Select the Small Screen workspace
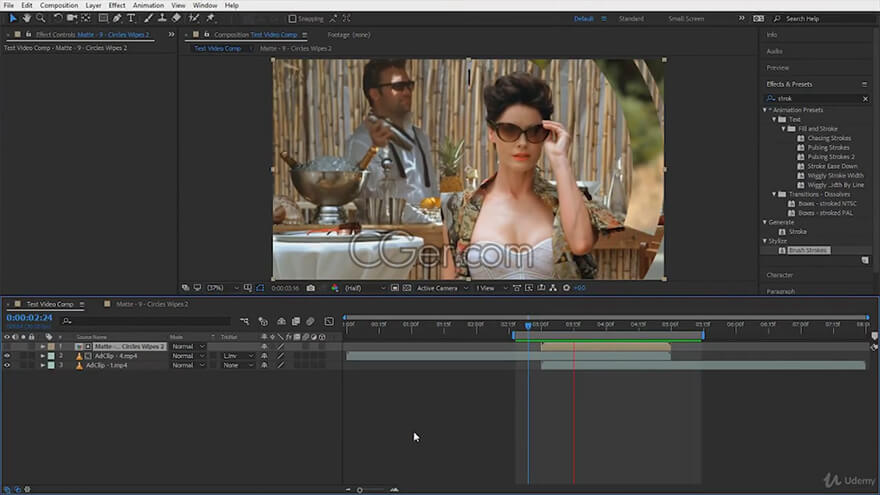The width and height of the screenshot is (880, 495). coord(686,19)
